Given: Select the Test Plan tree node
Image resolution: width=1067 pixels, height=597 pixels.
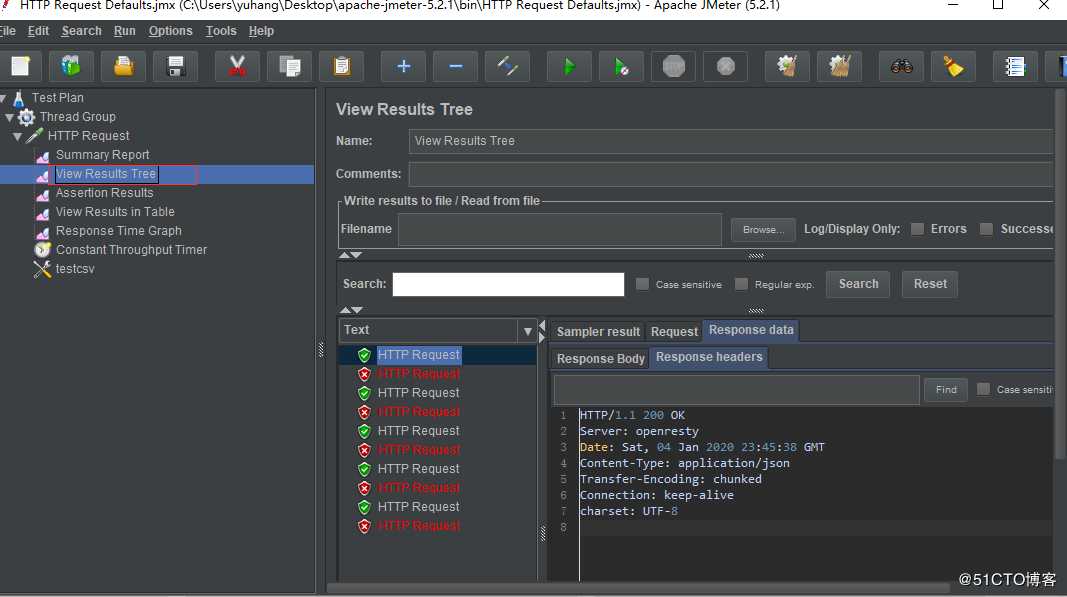Looking at the screenshot, I should coord(58,98).
